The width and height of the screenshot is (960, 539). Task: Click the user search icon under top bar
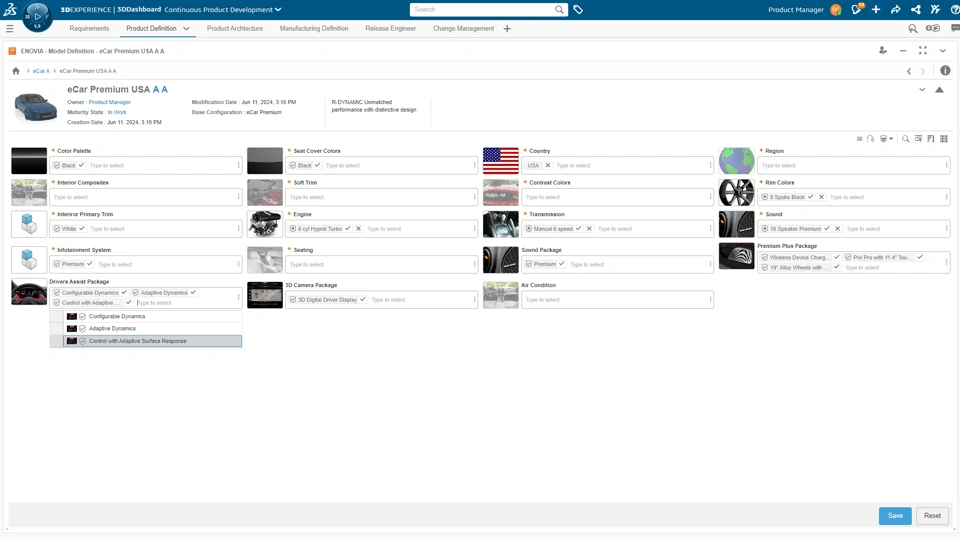tap(913, 29)
